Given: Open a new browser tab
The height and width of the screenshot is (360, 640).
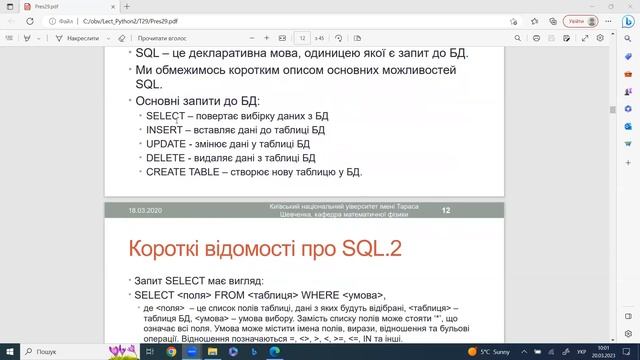Looking at the screenshot, I should [127, 7].
